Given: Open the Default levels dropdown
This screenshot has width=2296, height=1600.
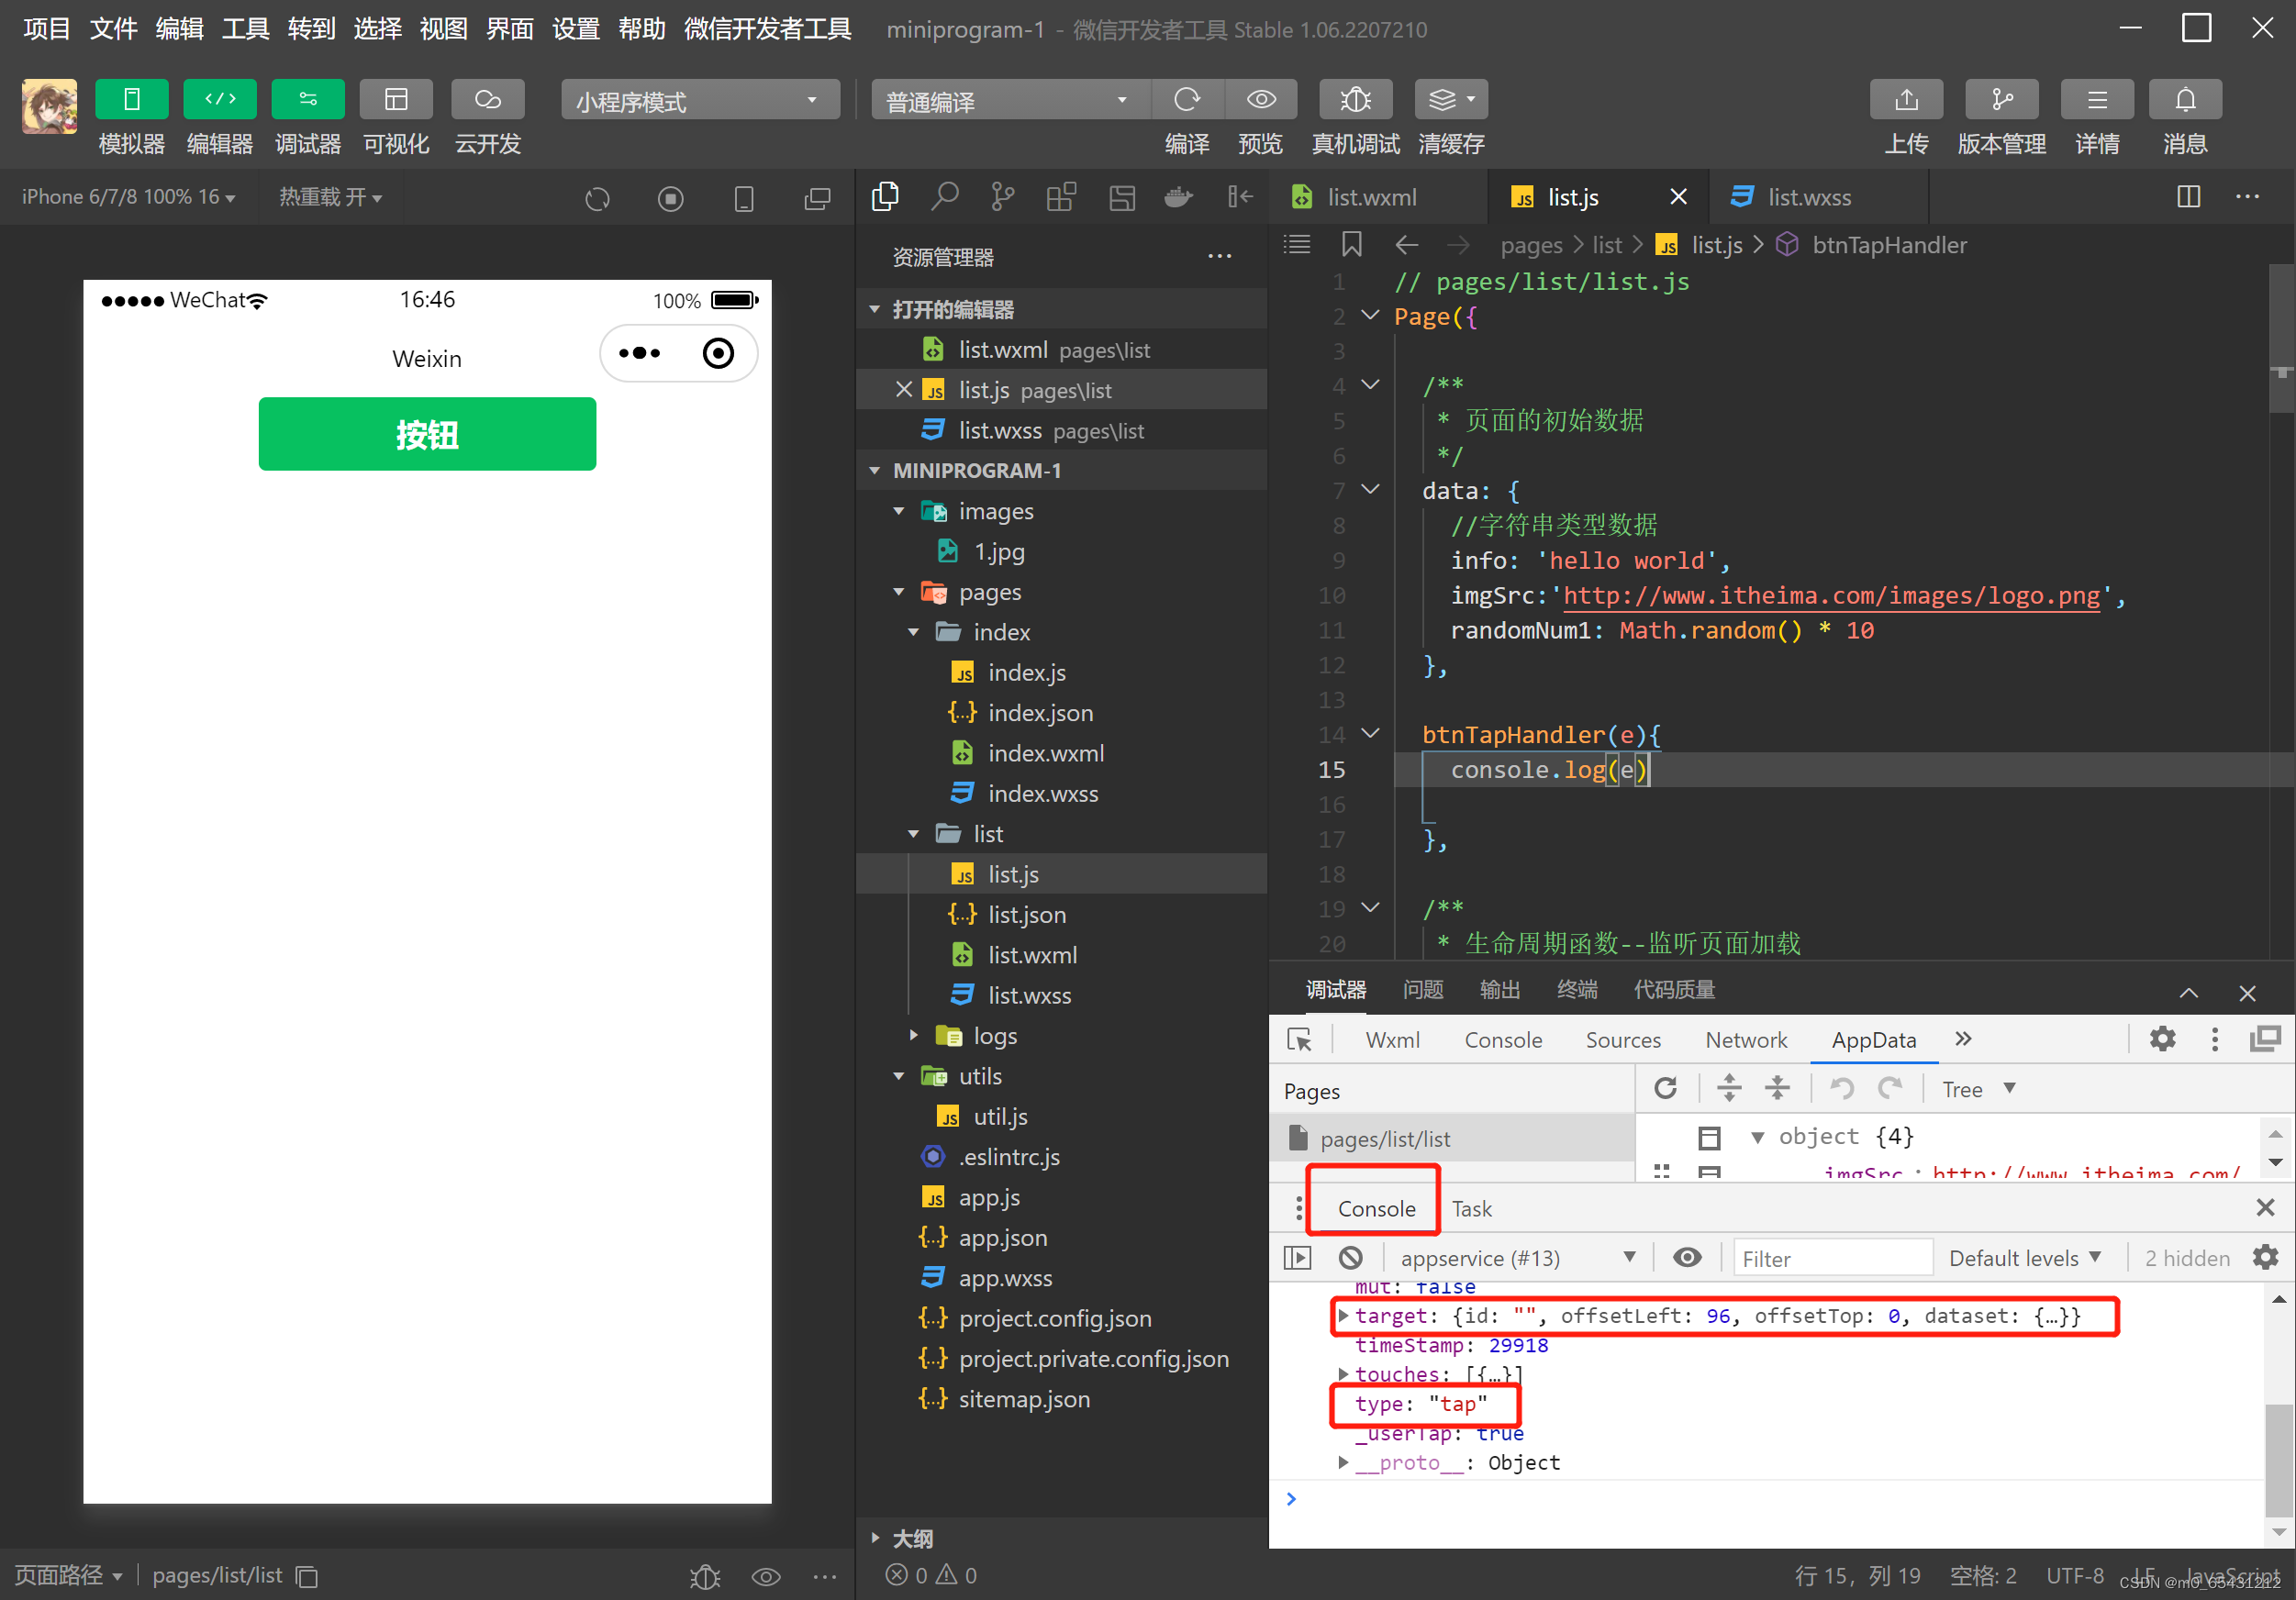Looking at the screenshot, I should 2024,1257.
